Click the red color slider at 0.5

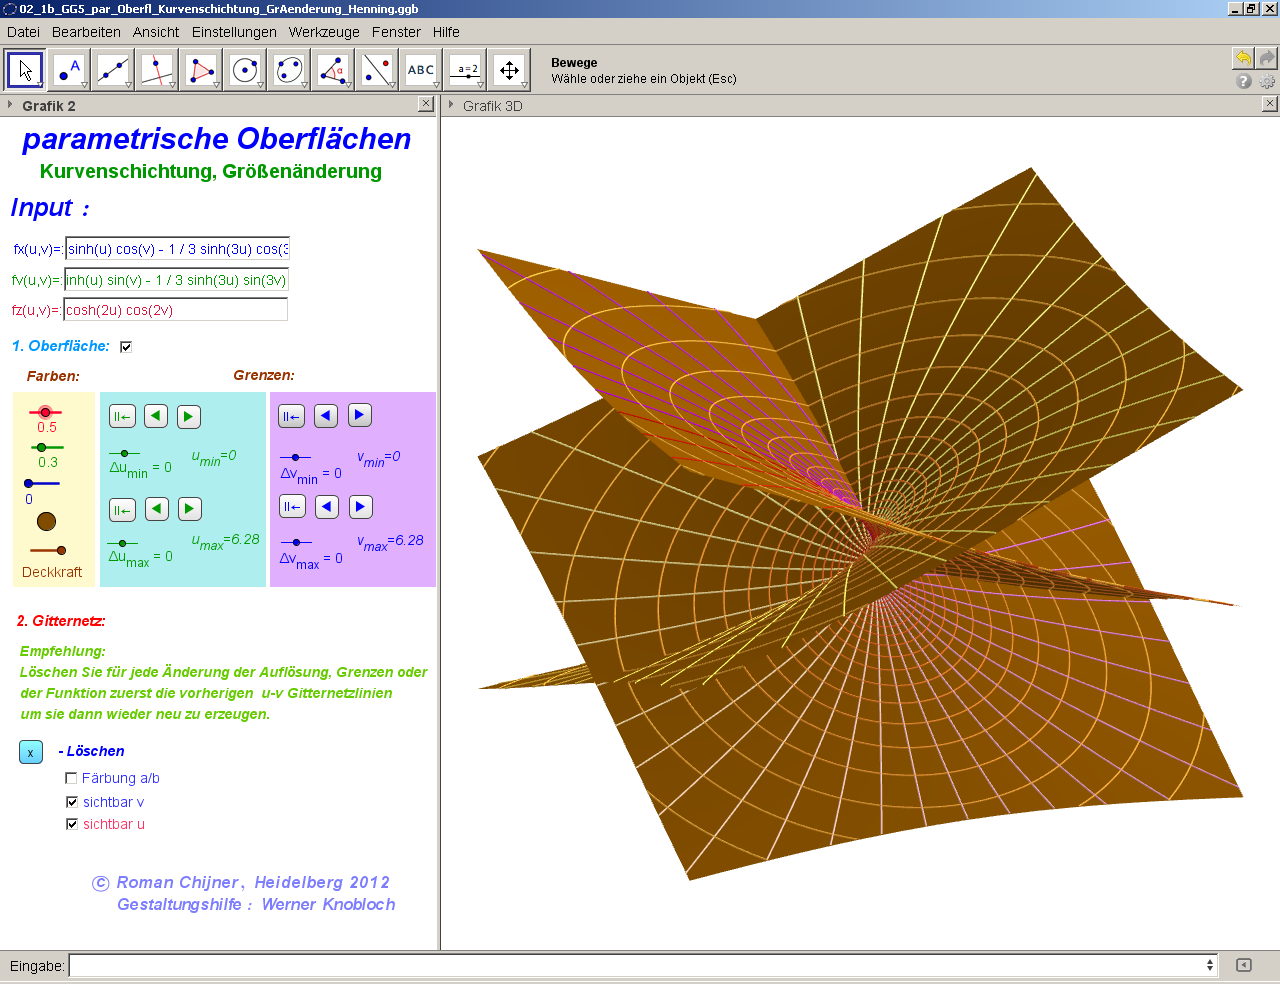pyautogui.click(x=45, y=412)
